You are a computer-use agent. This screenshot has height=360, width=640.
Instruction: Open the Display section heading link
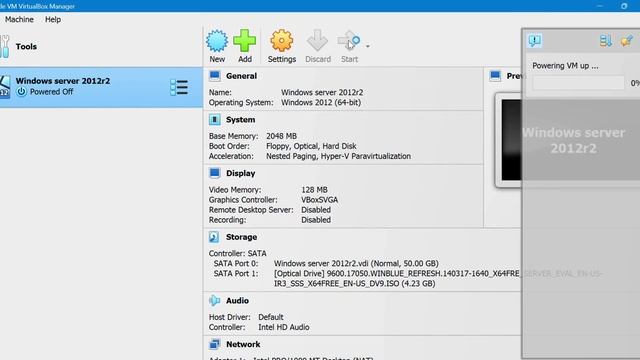click(x=240, y=173)
